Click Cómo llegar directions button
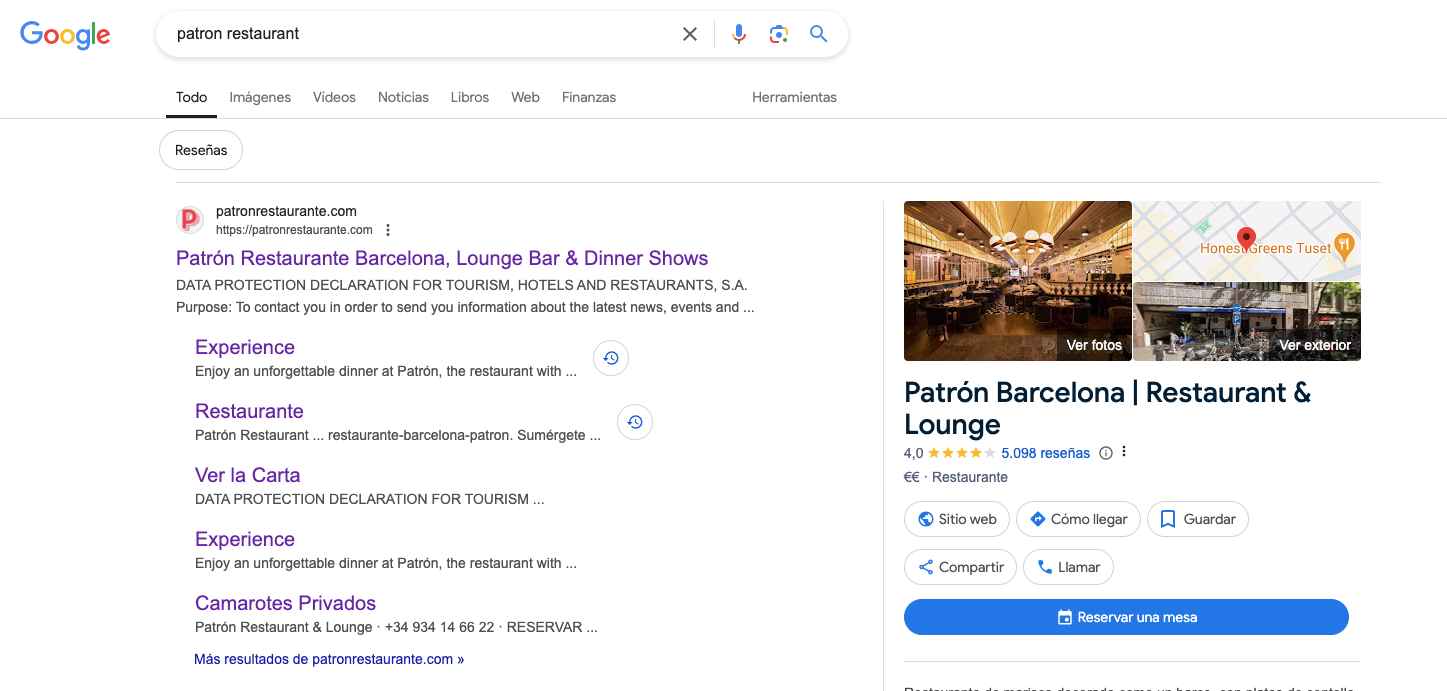The width and height of the screenshot is (1447, 691). [1078, 519]
